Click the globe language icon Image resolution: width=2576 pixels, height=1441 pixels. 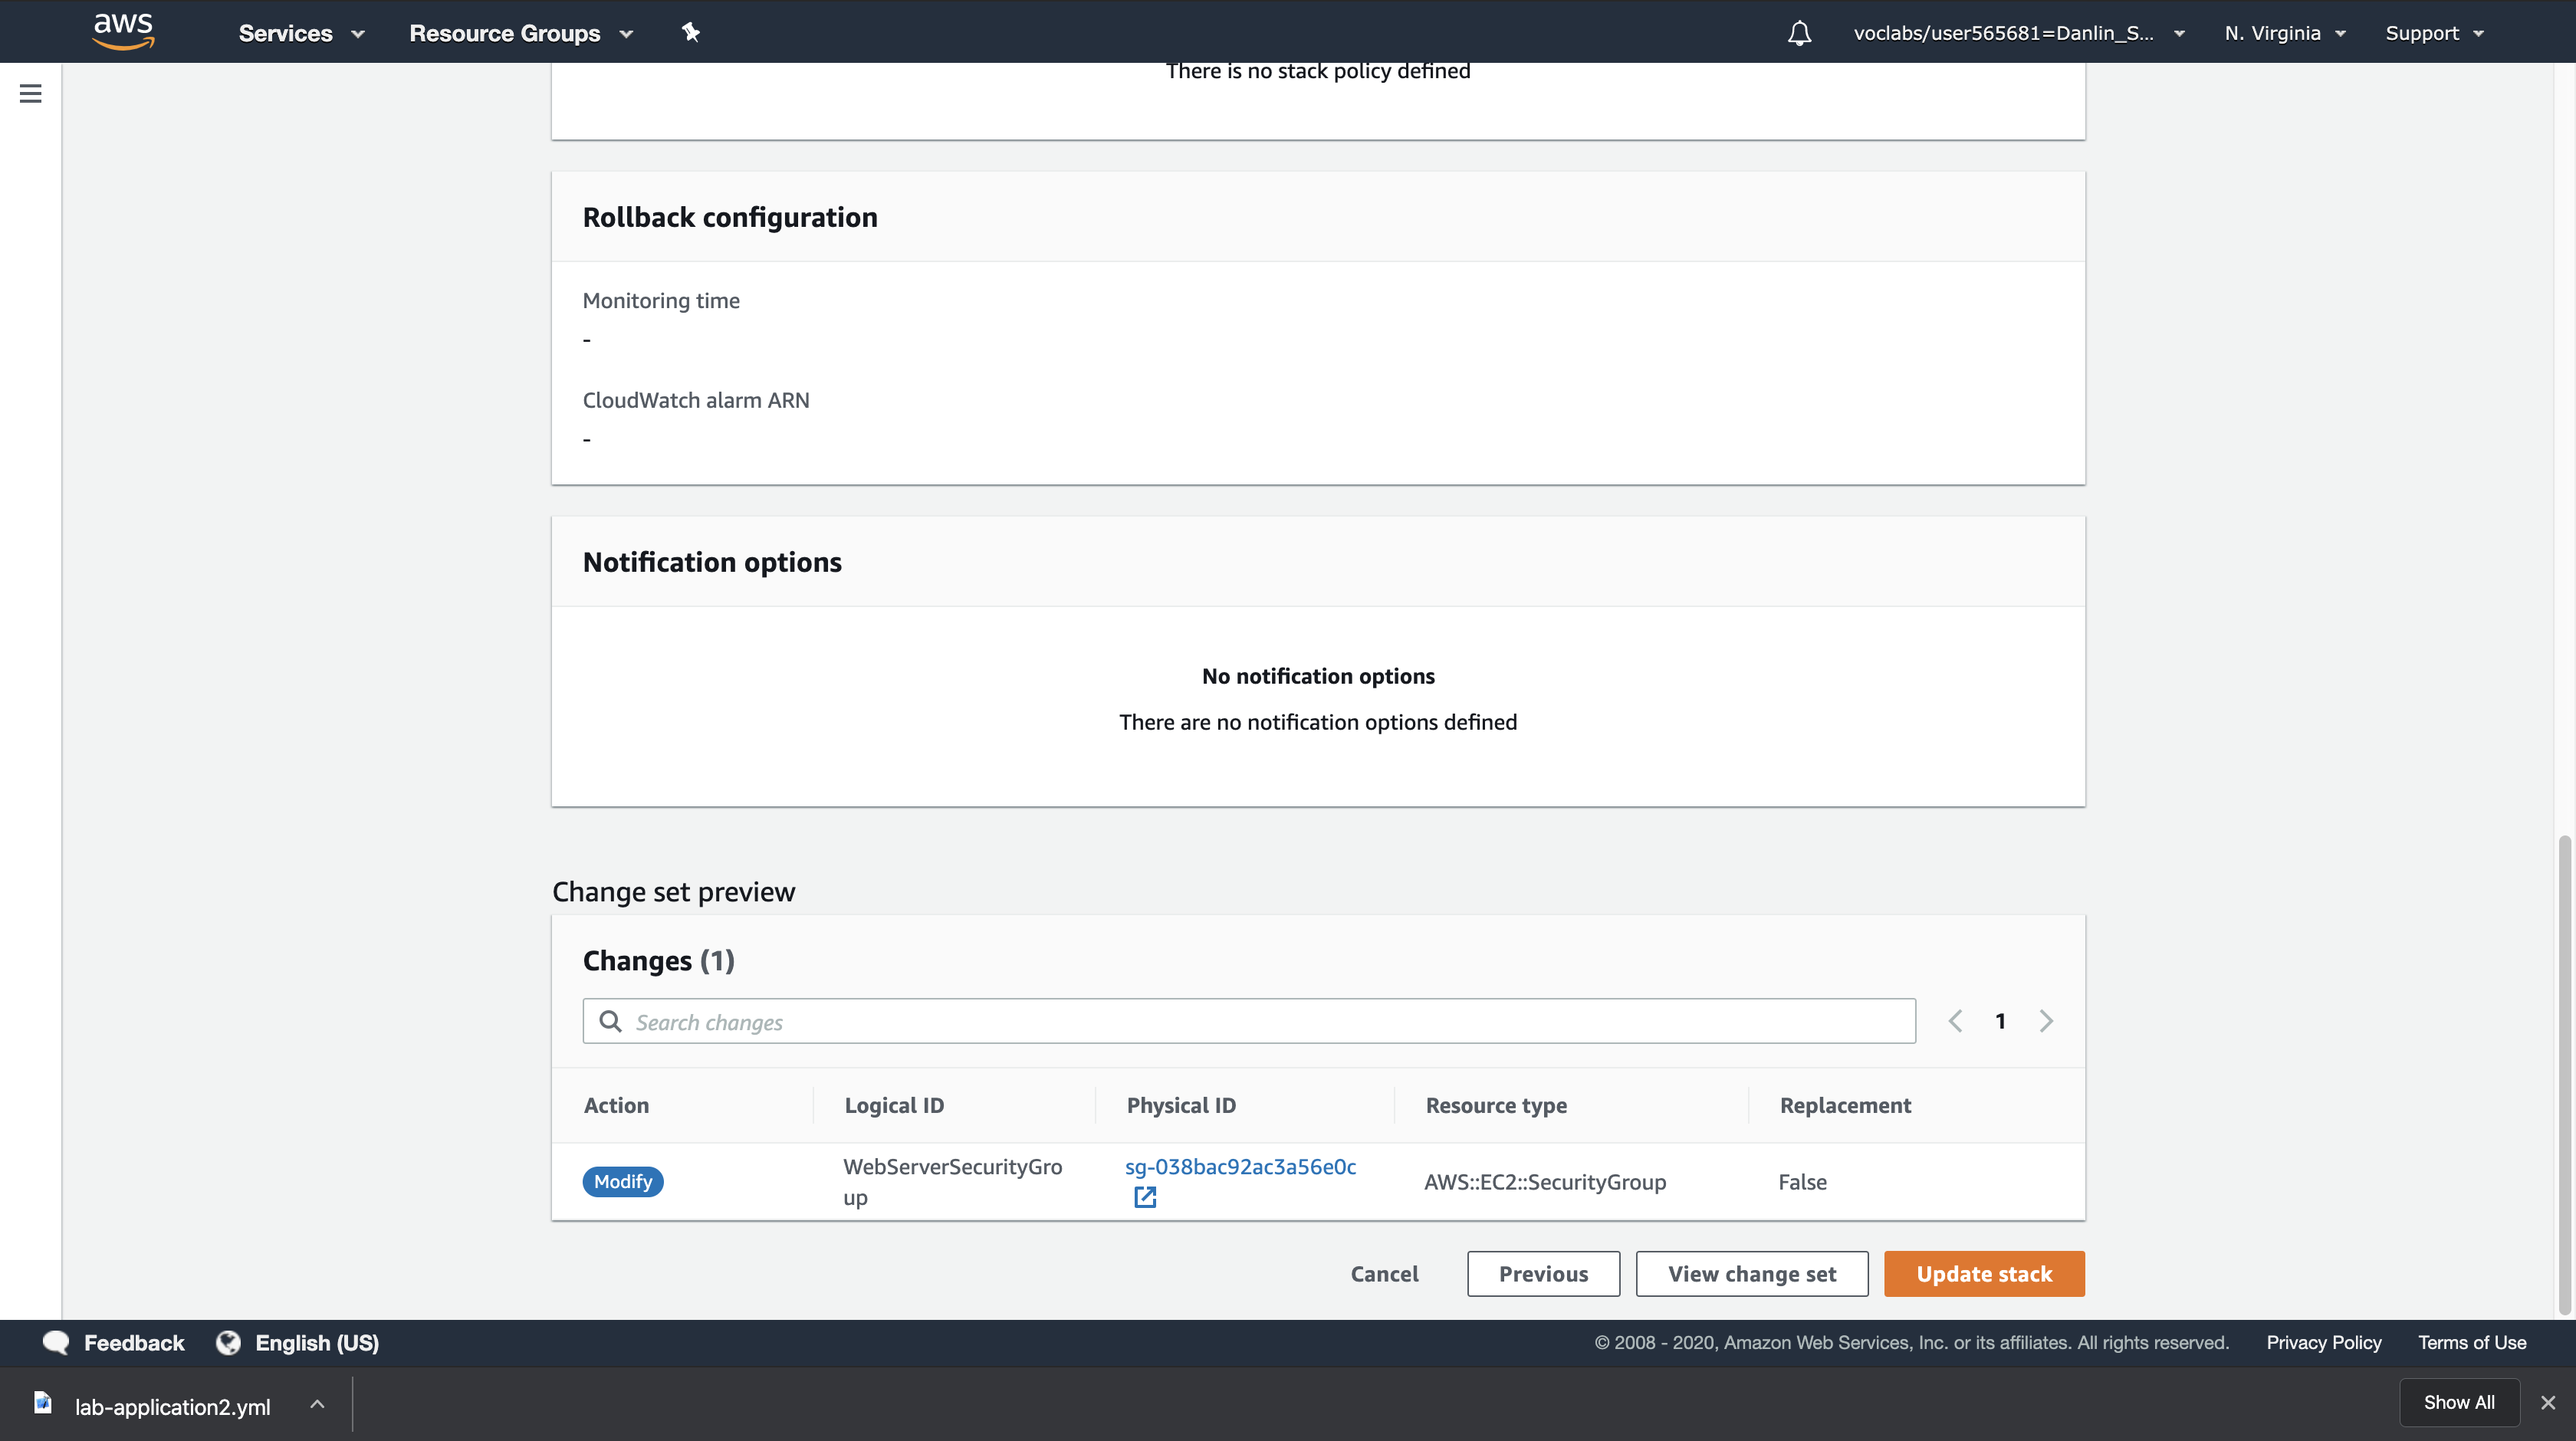coord(228,1343)
